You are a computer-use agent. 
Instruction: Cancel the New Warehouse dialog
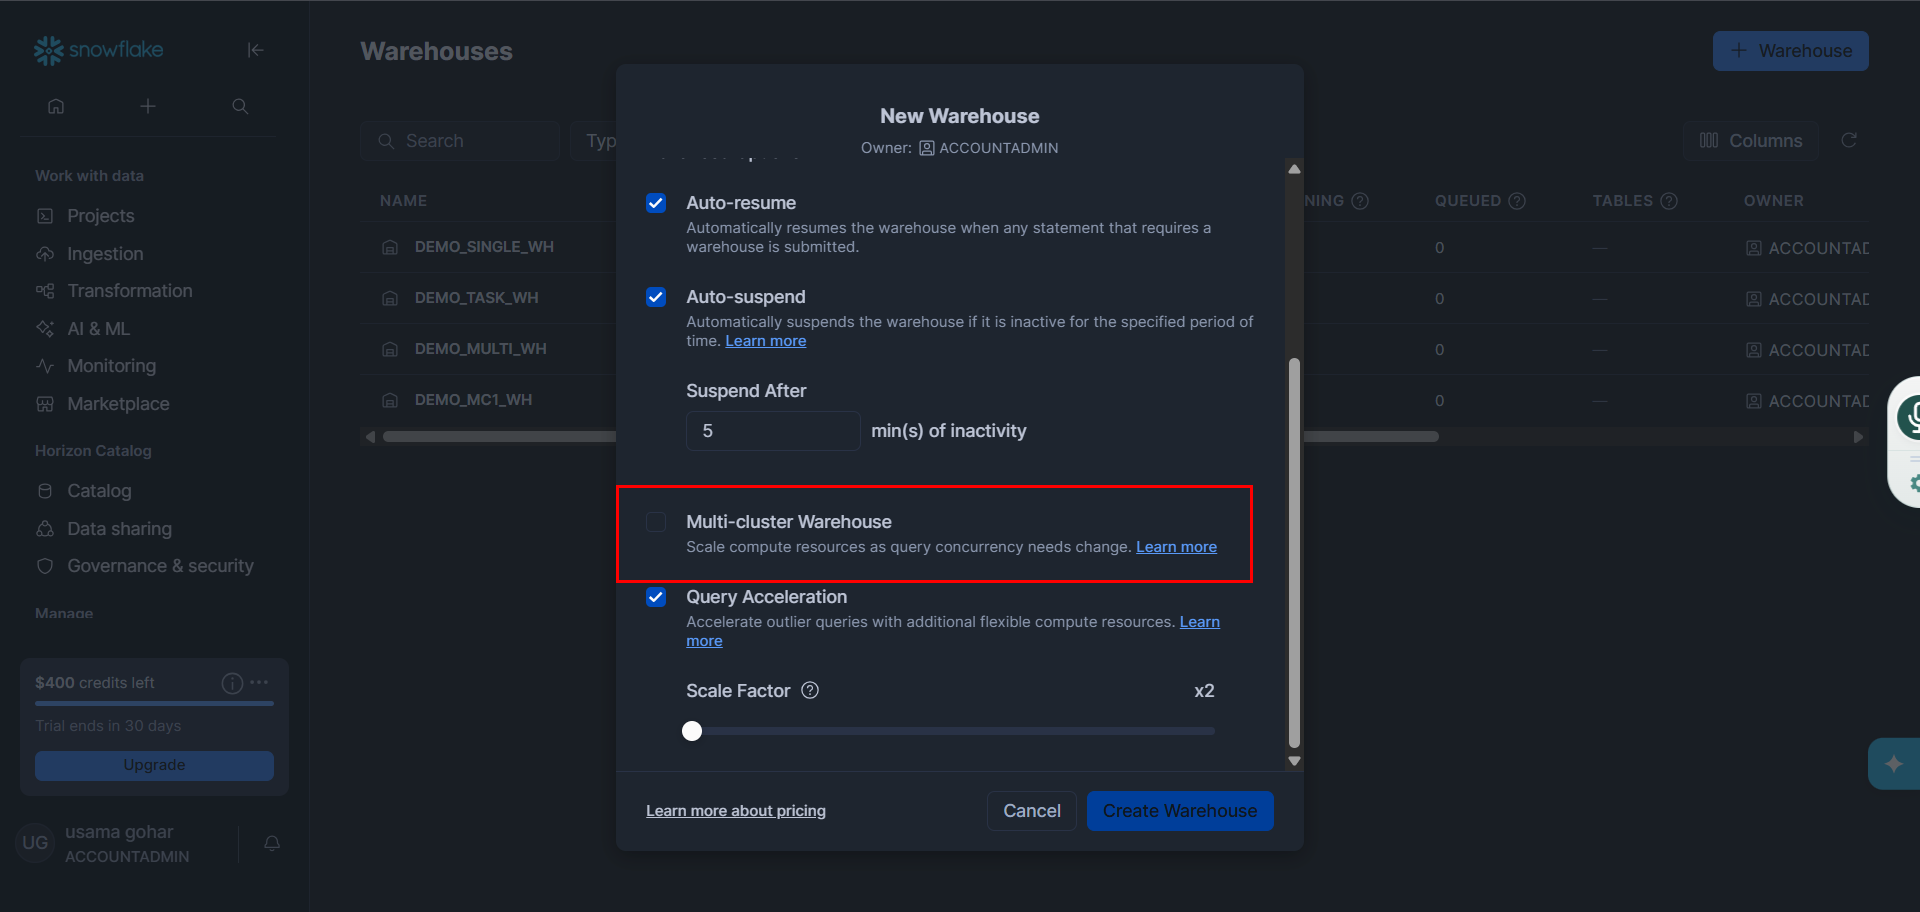click(x=1032, y=811)
